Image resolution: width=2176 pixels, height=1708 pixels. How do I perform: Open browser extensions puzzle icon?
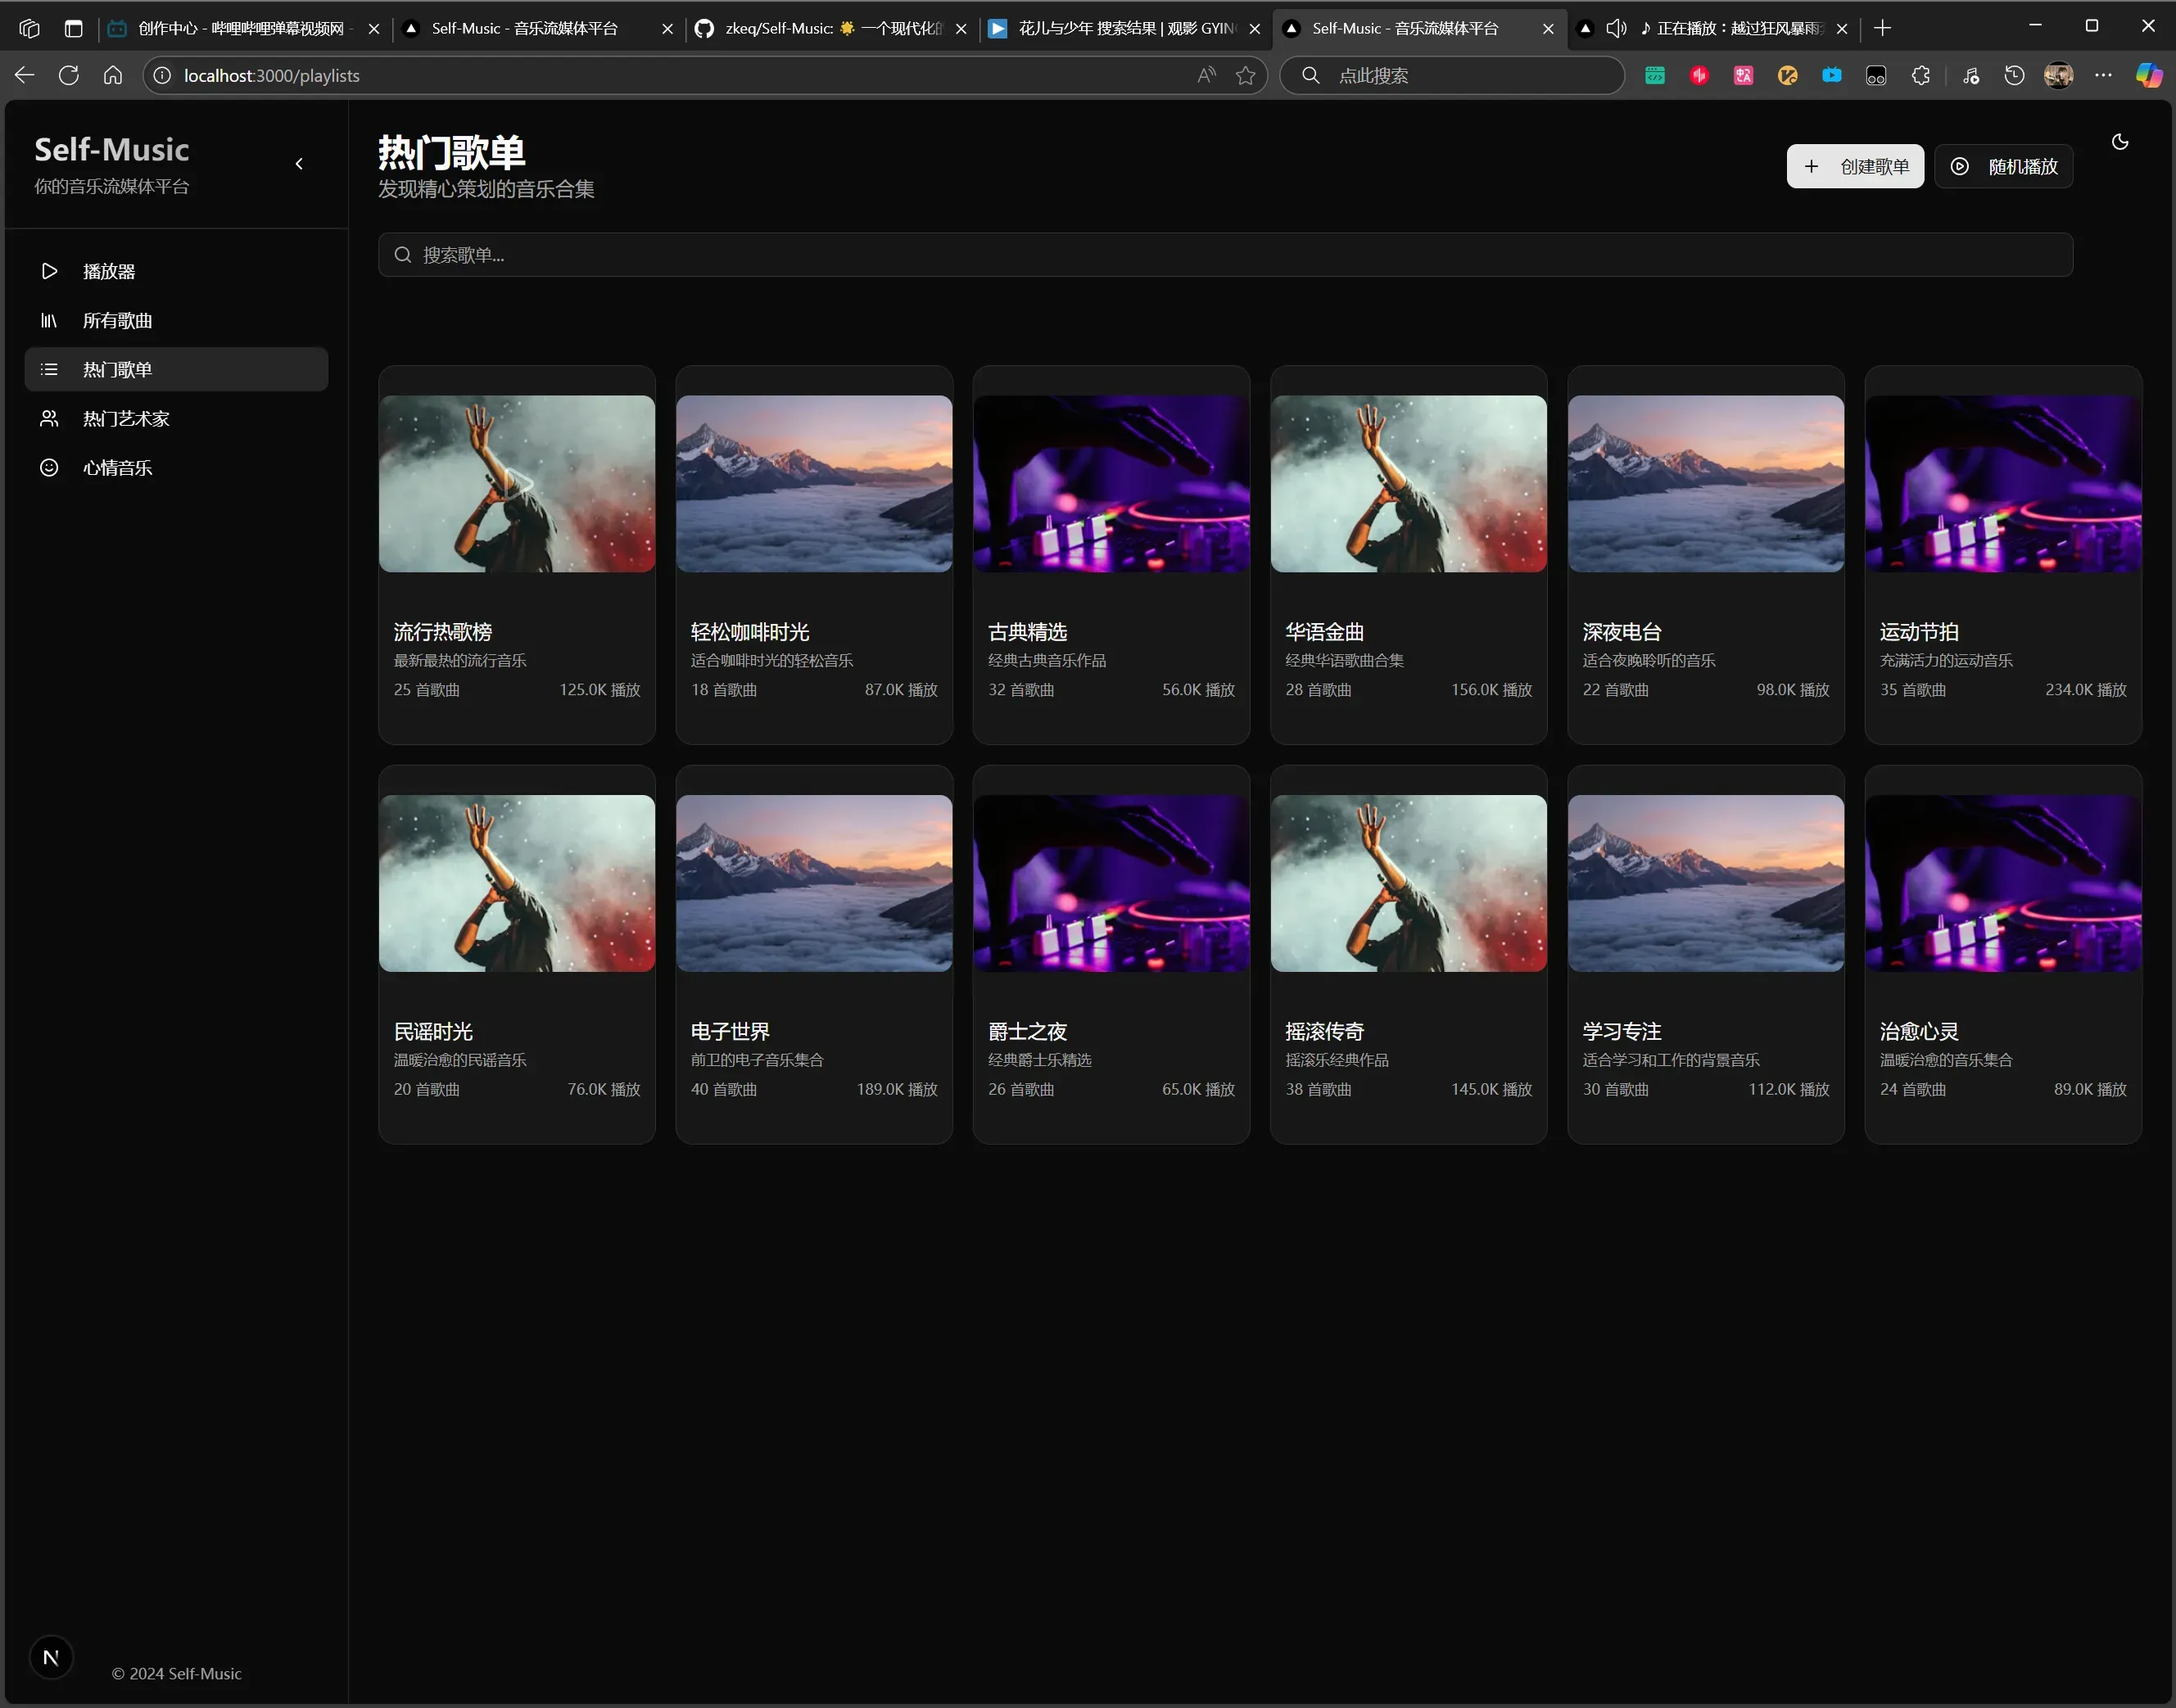pos(1920,75)
